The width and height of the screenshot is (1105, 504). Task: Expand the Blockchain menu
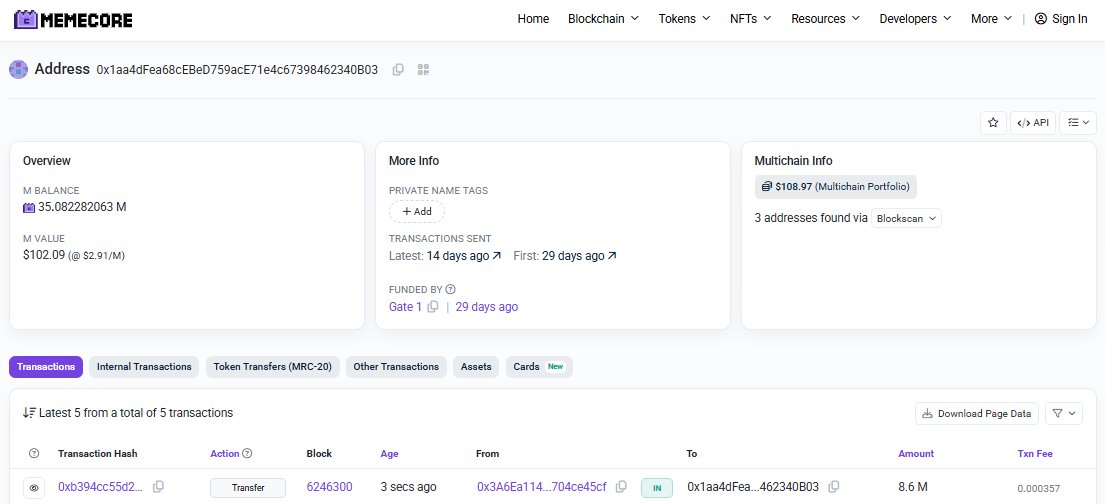(603, 19)
